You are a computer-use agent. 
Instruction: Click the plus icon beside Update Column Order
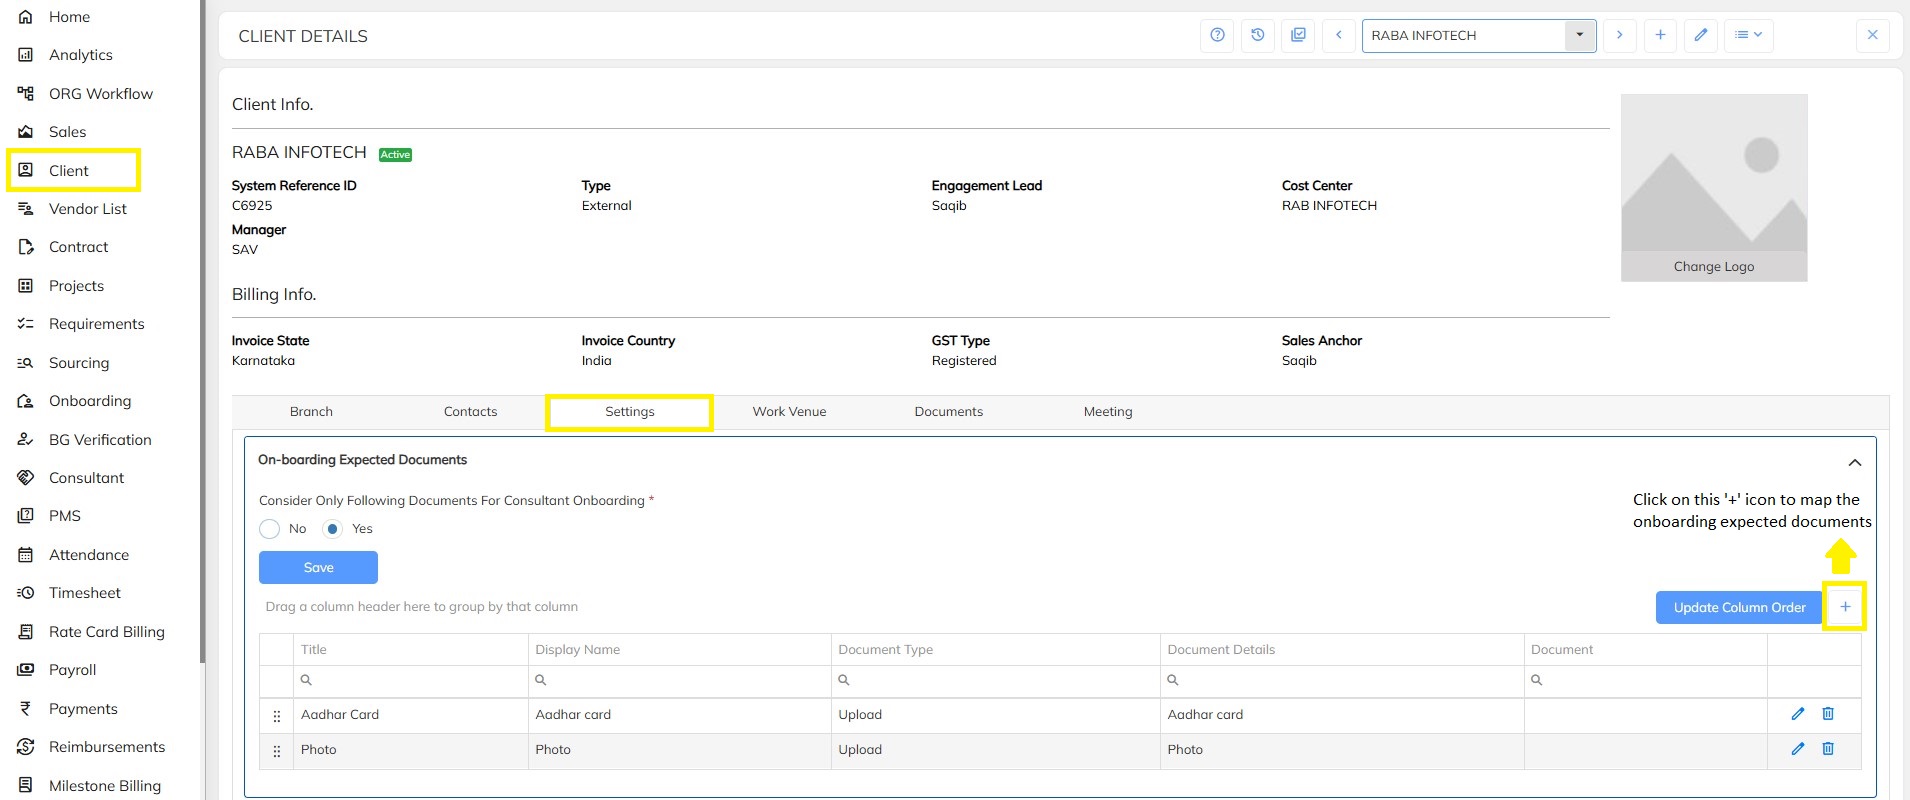(1845, 607)
